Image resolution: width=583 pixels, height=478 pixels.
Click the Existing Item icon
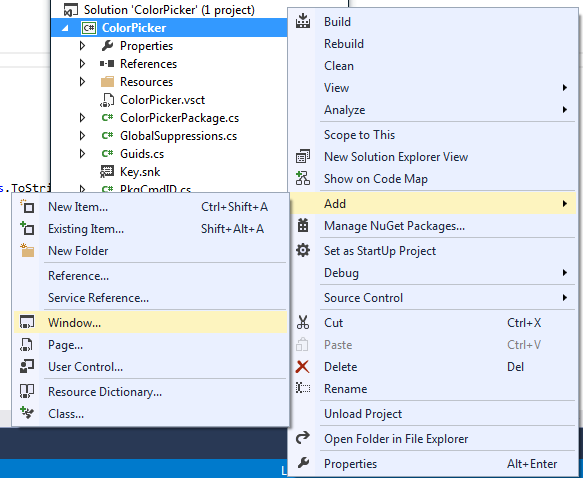[27, 228]
